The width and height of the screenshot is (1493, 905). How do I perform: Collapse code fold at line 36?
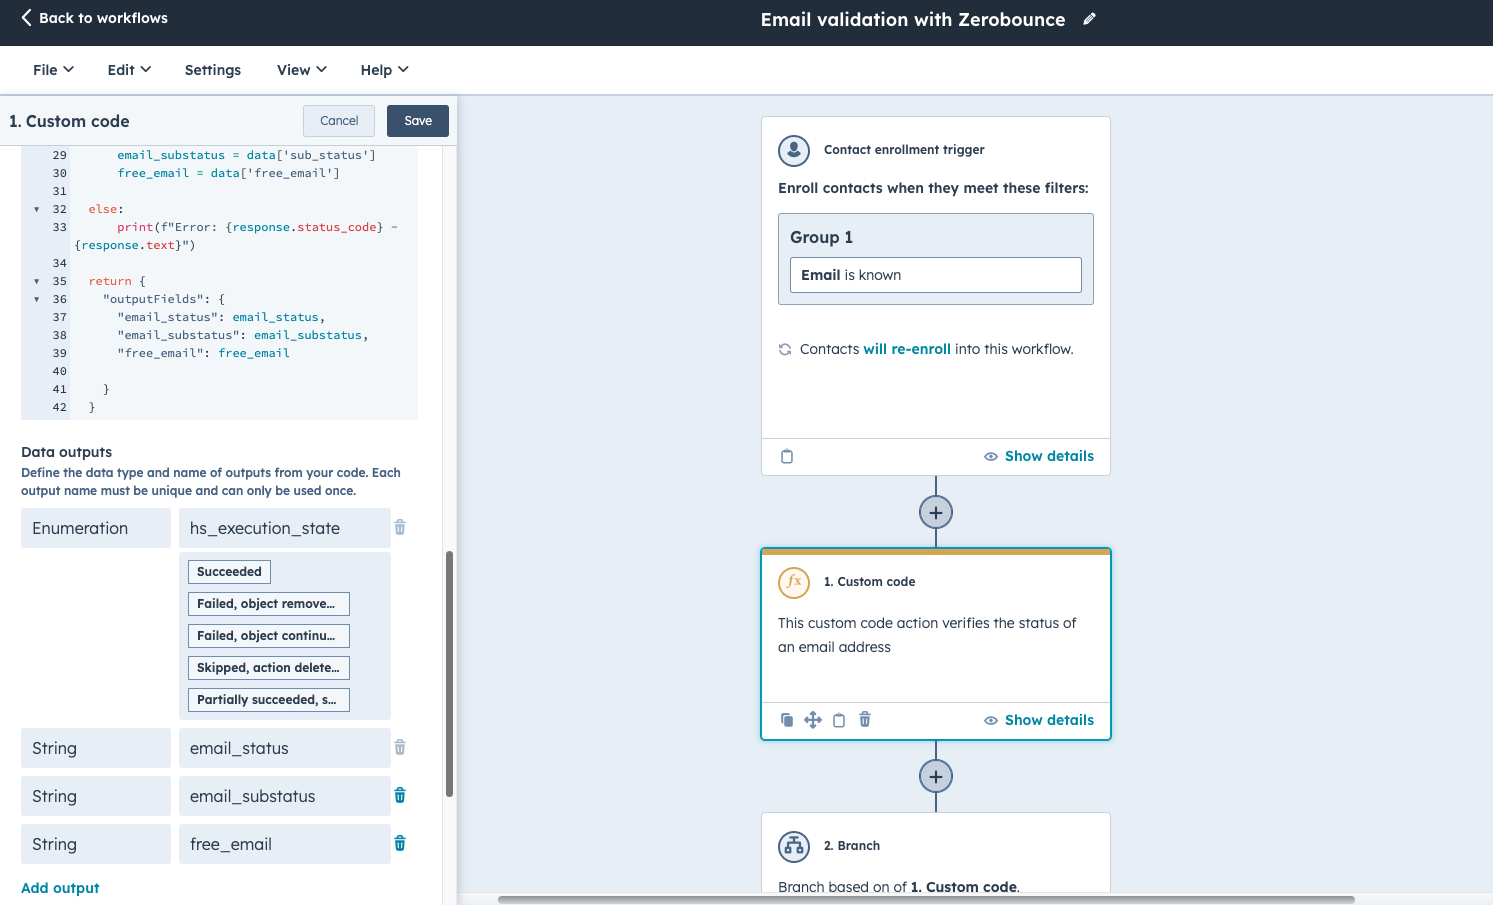tap(37, 299)
